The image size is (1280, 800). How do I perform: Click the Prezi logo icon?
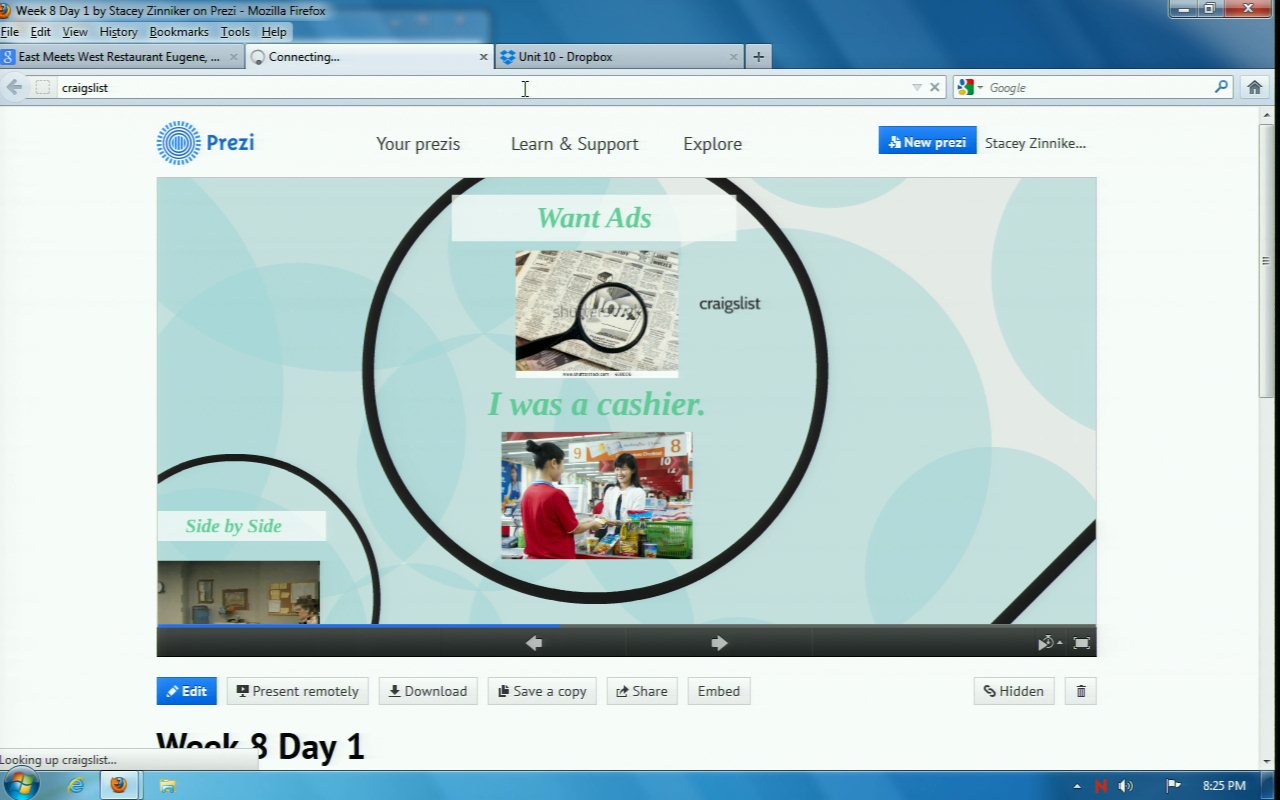pos(179,143)
